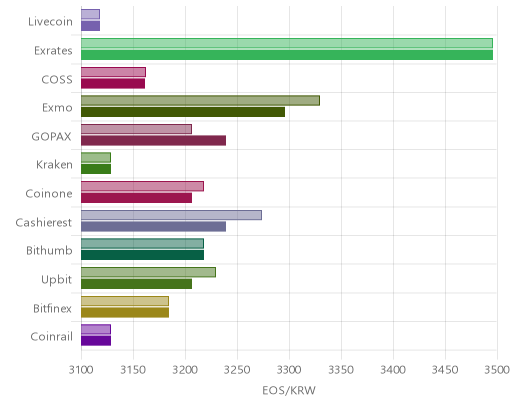Viewport: 512px width, 408px height.
Task: Select the GOPAX dark maroon bar
Action: tap(154, 141)
